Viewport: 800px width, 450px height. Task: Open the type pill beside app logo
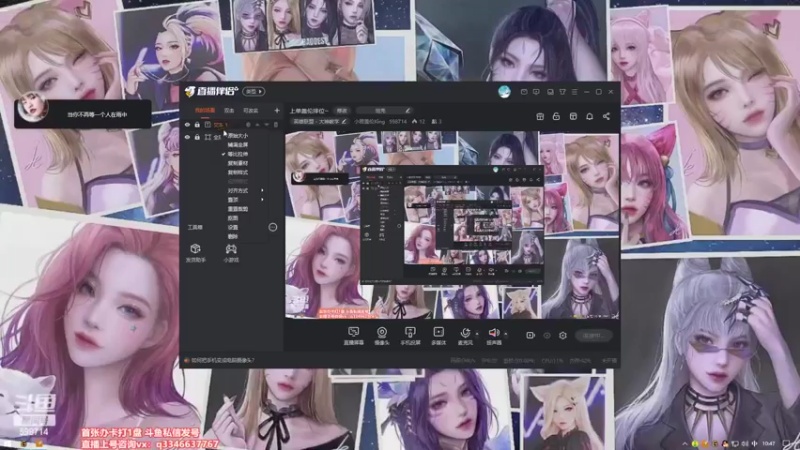[x=254, y=91]
